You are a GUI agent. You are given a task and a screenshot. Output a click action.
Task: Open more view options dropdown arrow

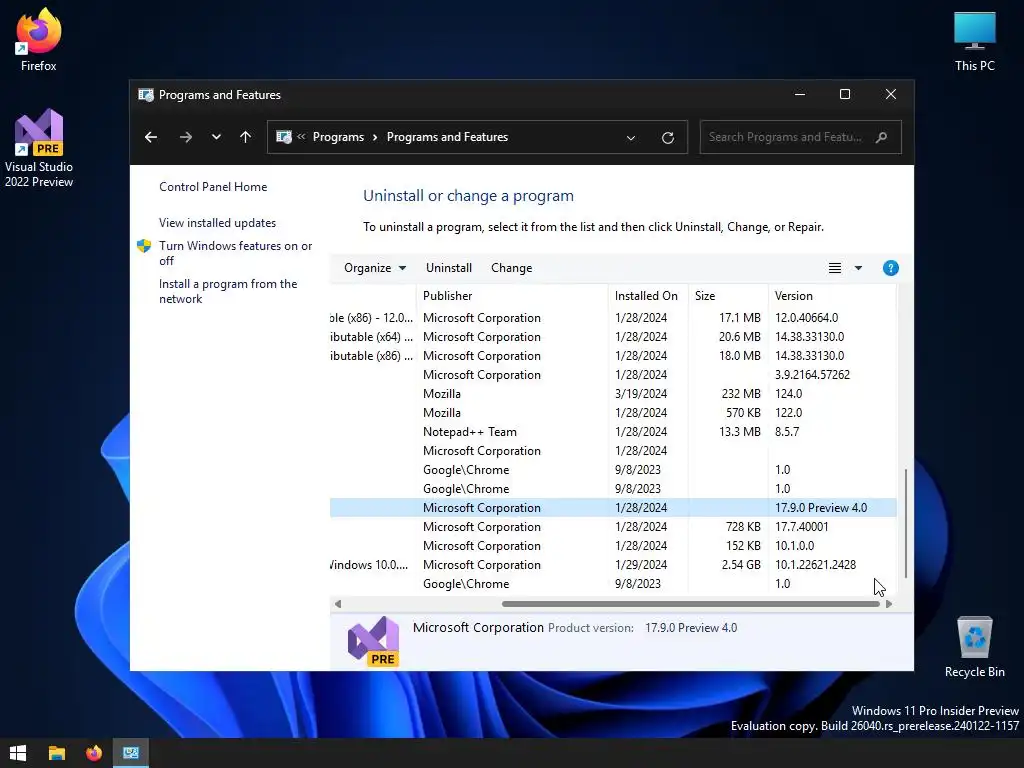tap(858, 268)
